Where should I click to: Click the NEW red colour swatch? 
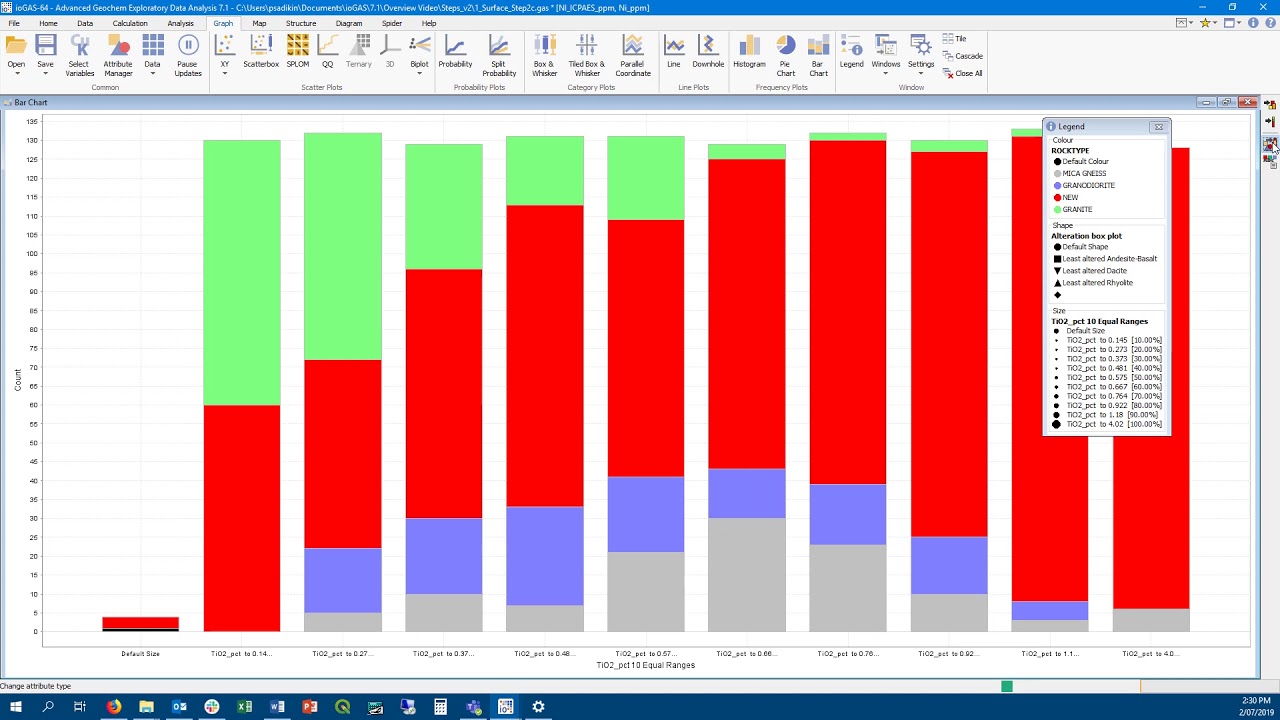point(1057,197)
